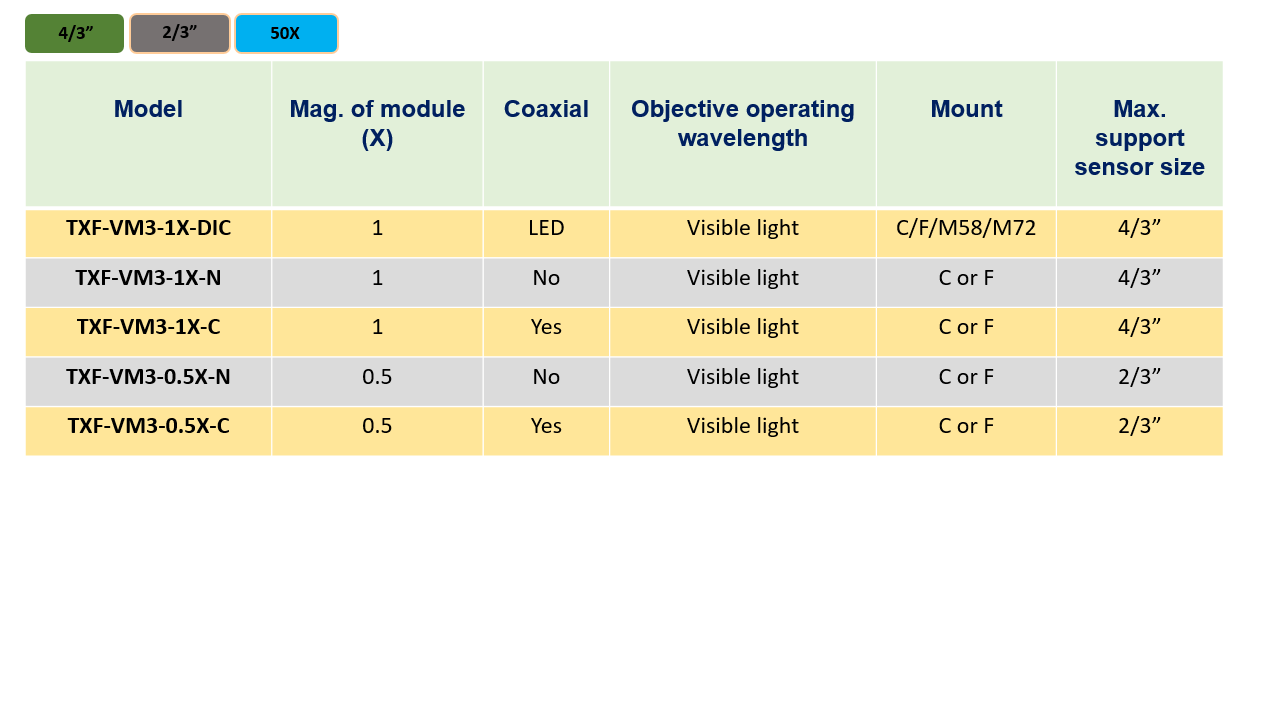Viewport: 1267px width, 712px height.
Task: Select the green 4/3” filter button
Action: (75, 33)
